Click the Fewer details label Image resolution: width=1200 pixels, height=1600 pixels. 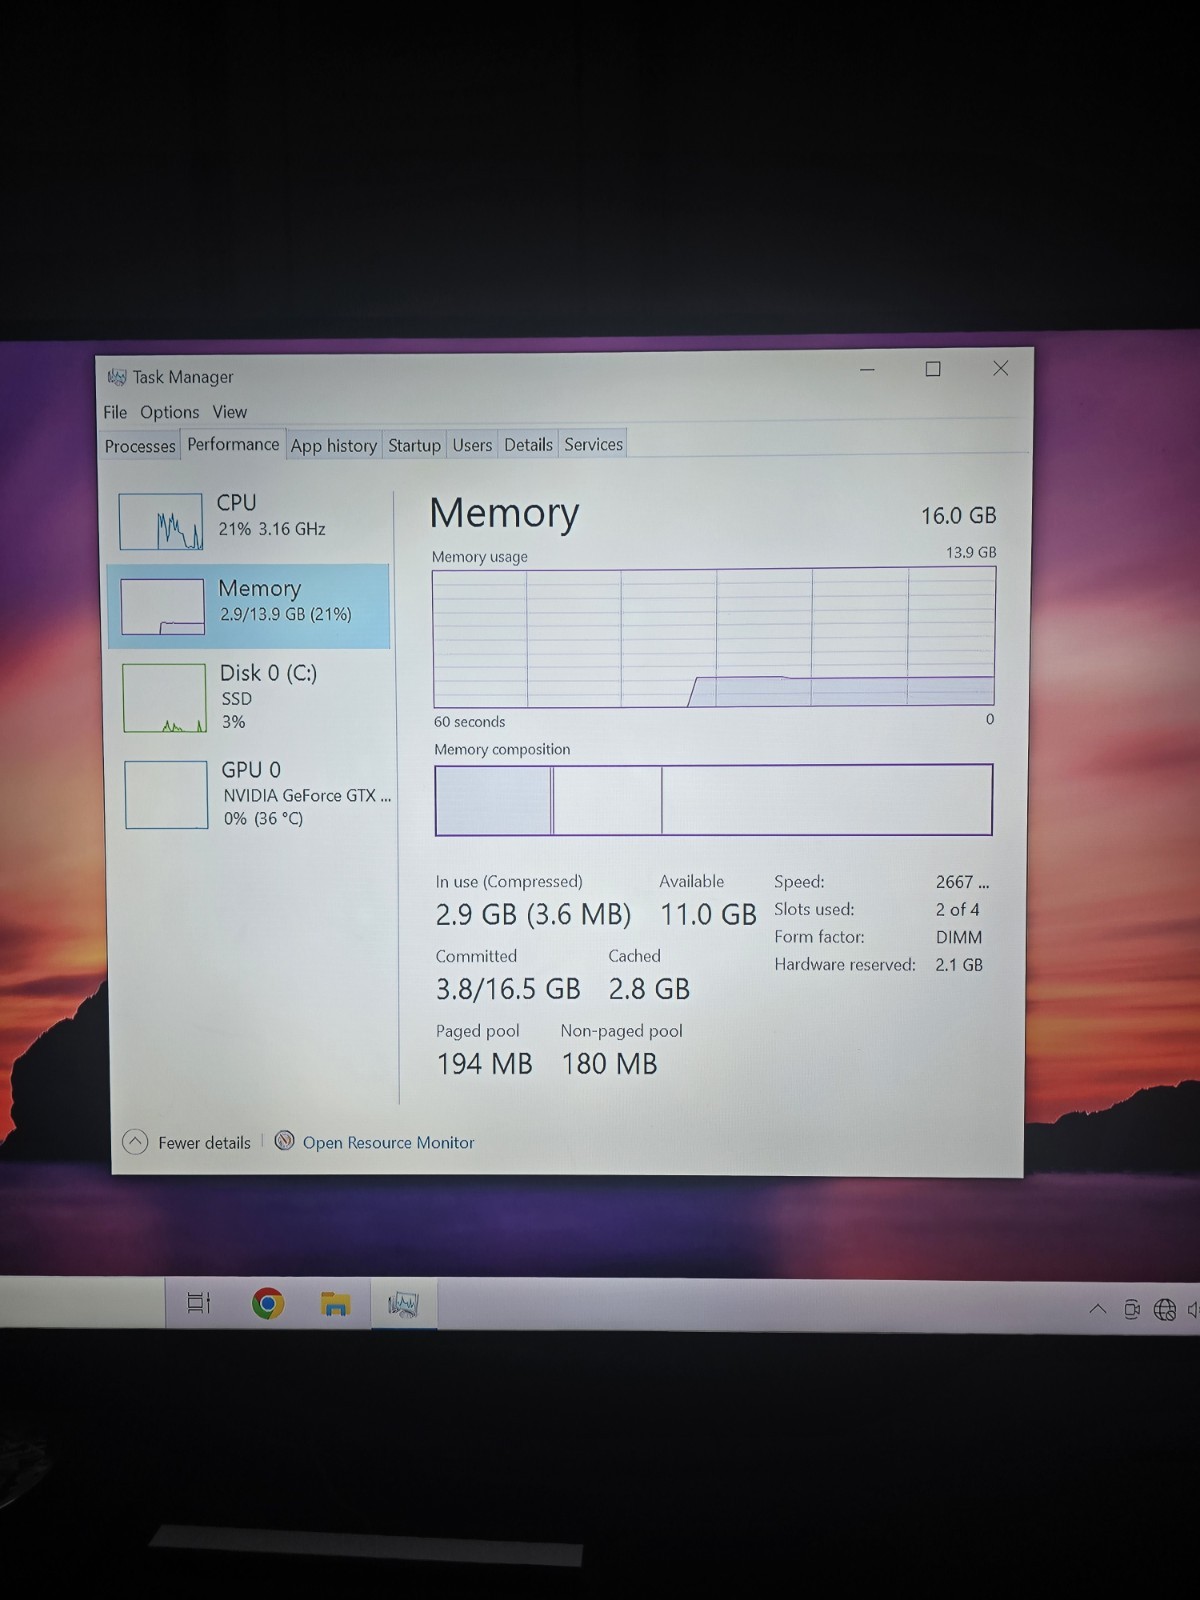coord(204,1143)
